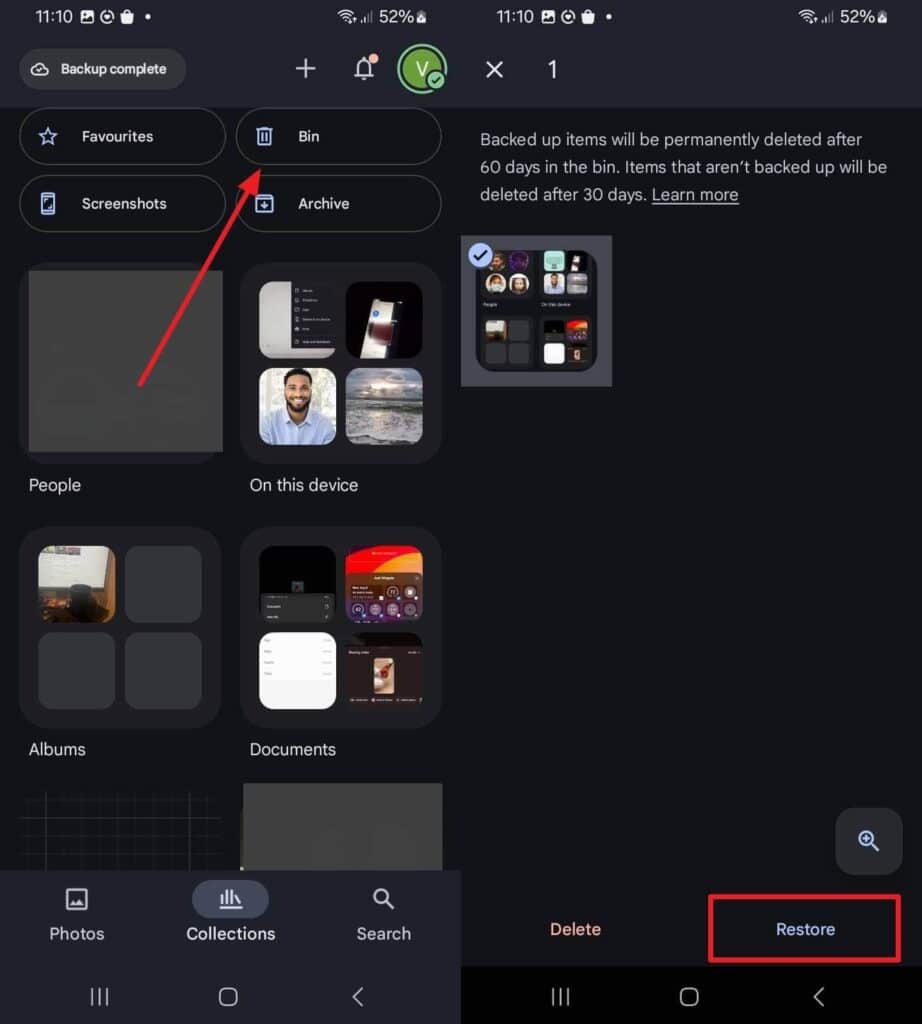Open the Screenshots collection

(x=121, y=203)
